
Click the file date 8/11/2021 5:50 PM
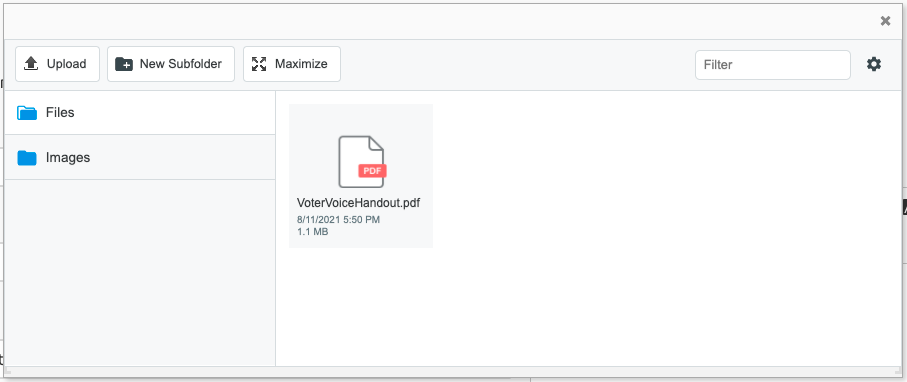pyautogui.click(x=338, y=219)
